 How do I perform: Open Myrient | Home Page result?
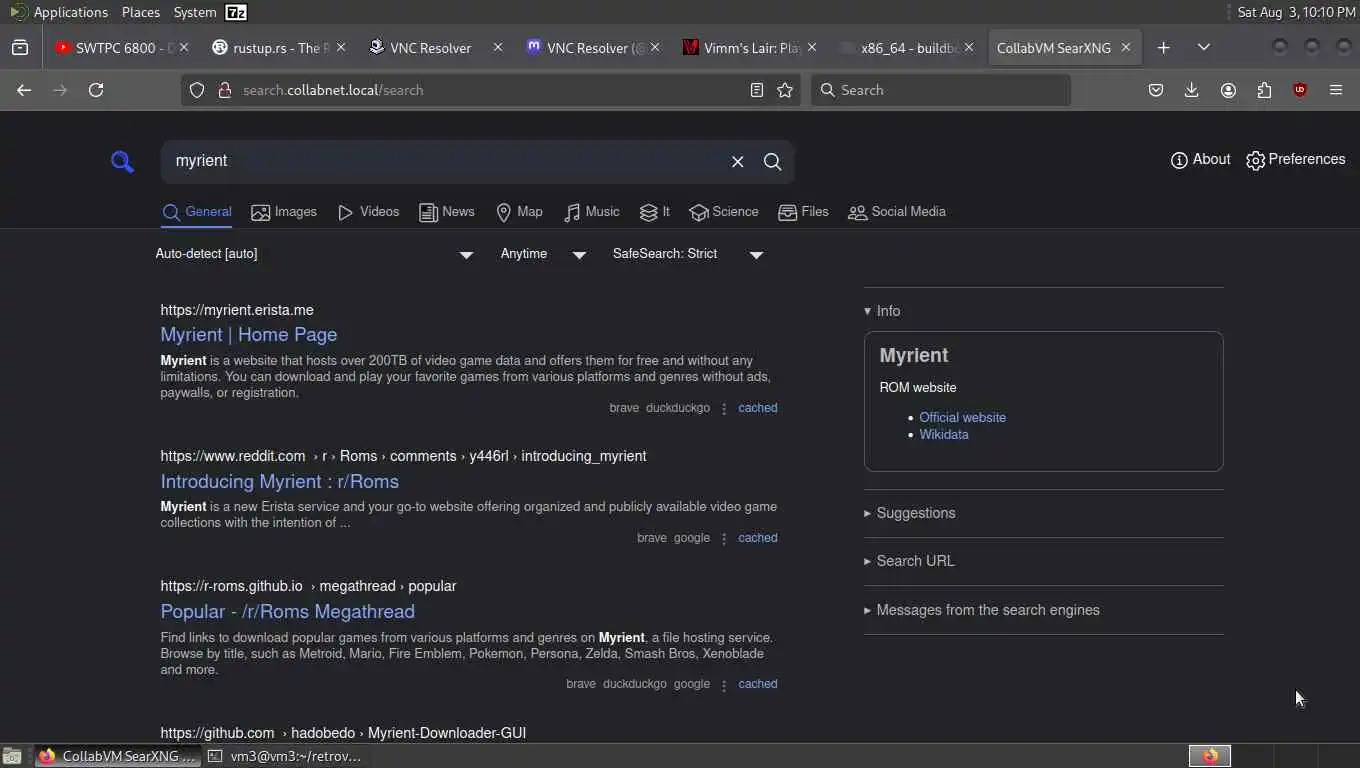coord(249,335)
